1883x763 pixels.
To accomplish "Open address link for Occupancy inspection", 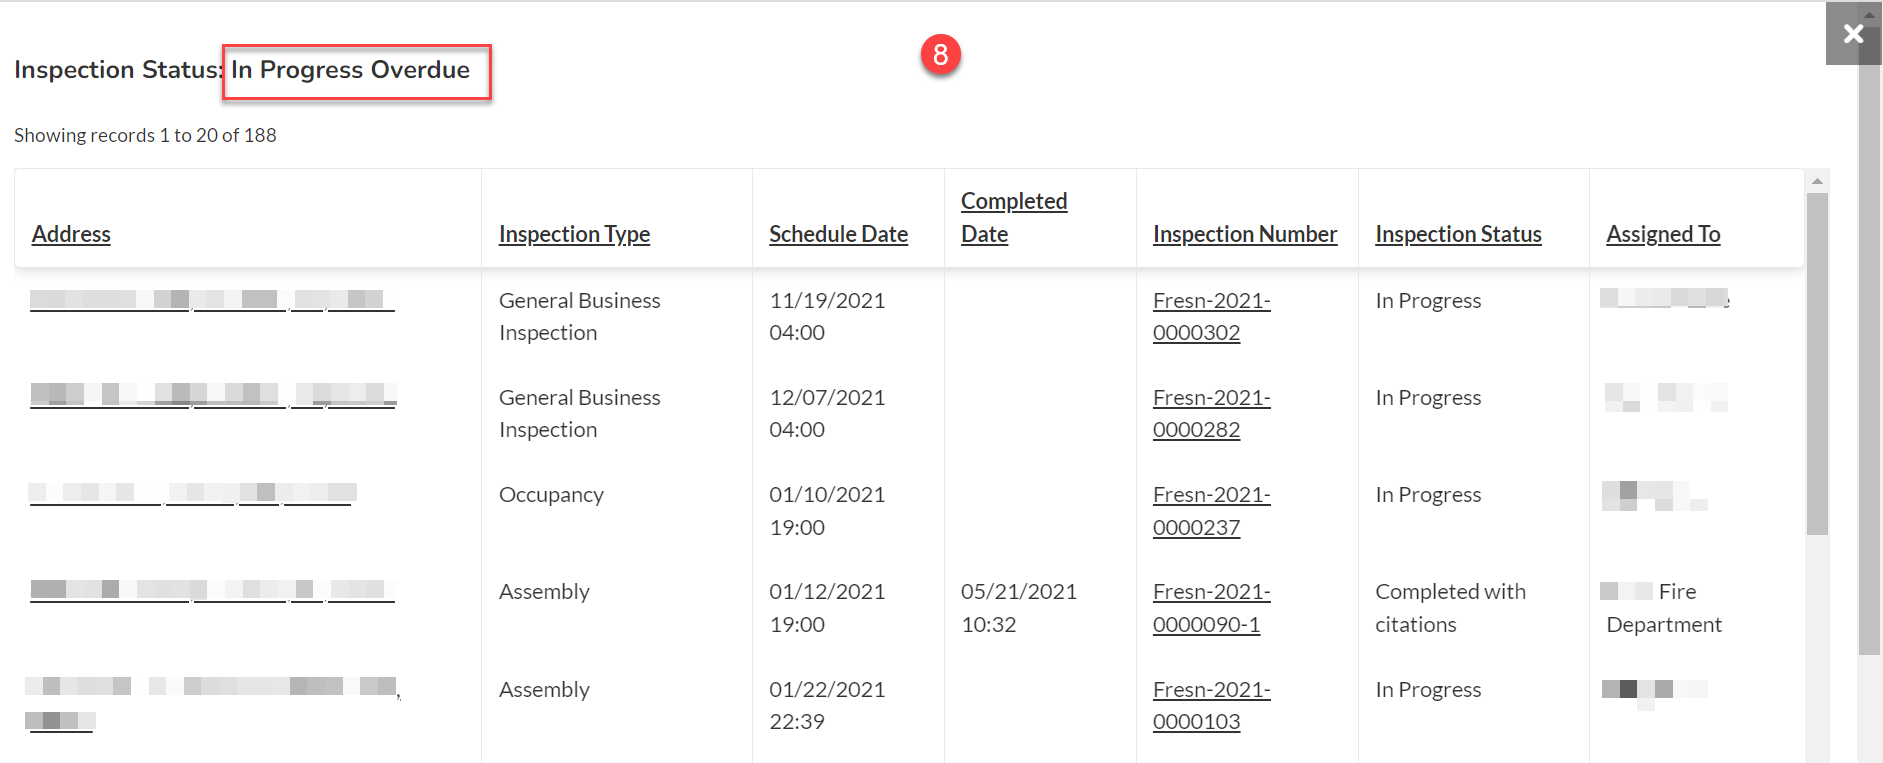I will click(x=192, y=493).
